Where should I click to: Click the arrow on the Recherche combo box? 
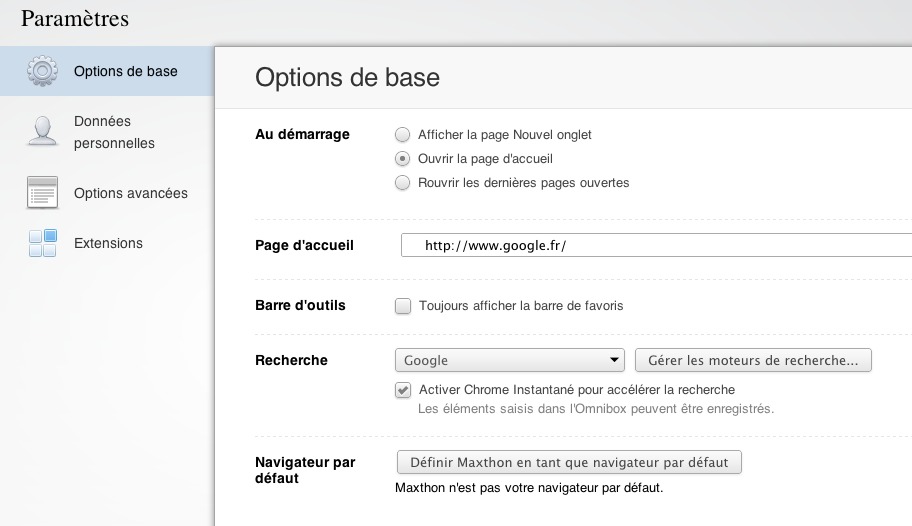(x=614, y=360)
